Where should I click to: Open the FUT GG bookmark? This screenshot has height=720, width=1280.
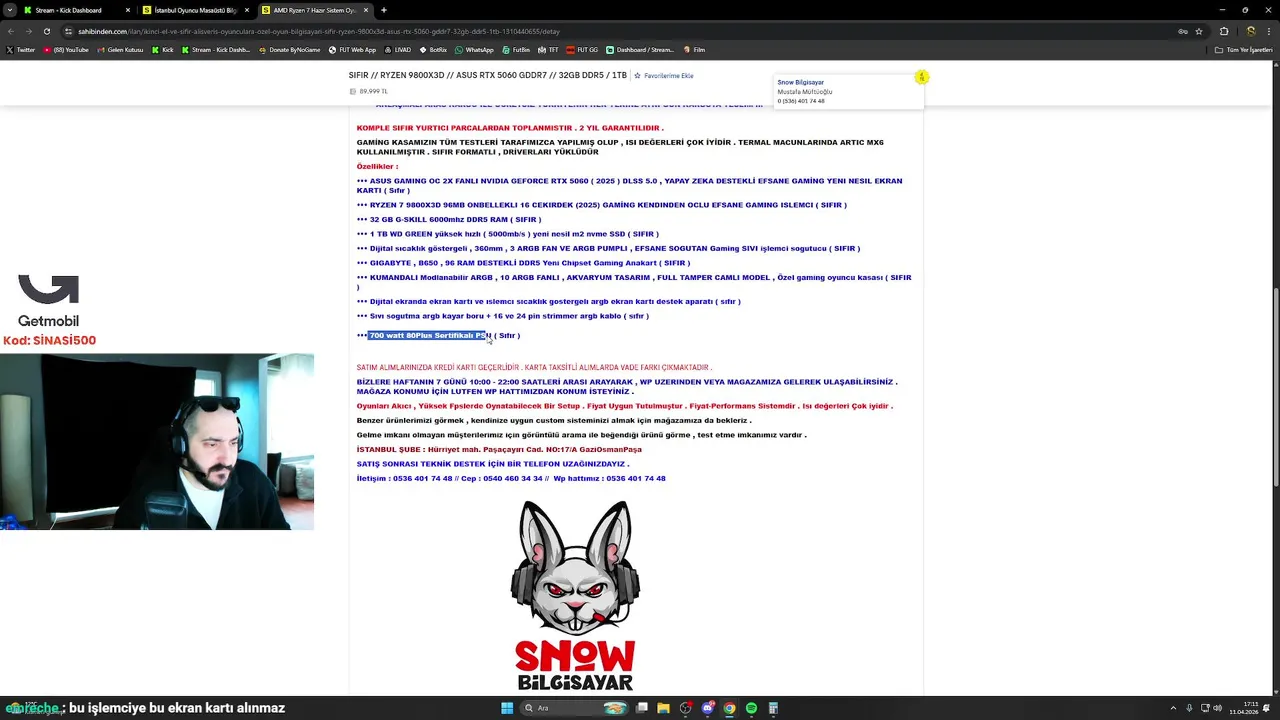(582, 49)
